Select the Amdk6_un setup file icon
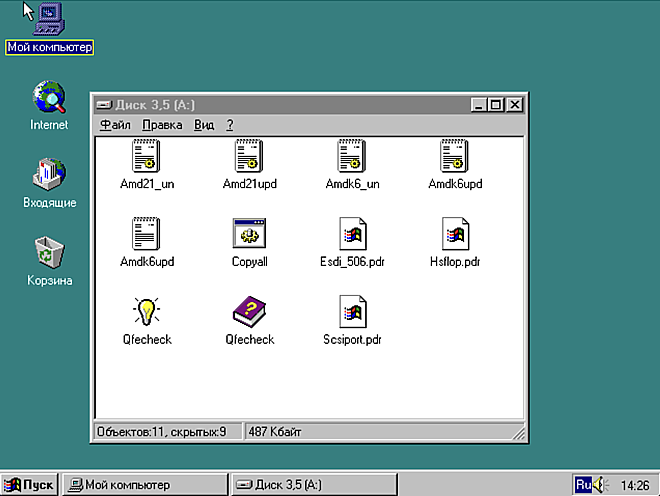Image resolution: width=660 pixels, height=496 pixels. (351, 155)
